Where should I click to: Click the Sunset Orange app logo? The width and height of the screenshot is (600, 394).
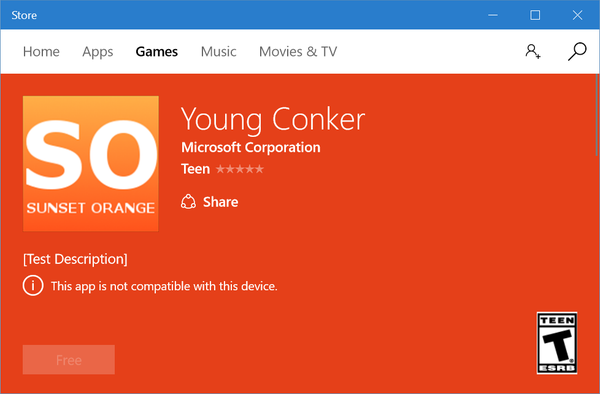(91, 163)
